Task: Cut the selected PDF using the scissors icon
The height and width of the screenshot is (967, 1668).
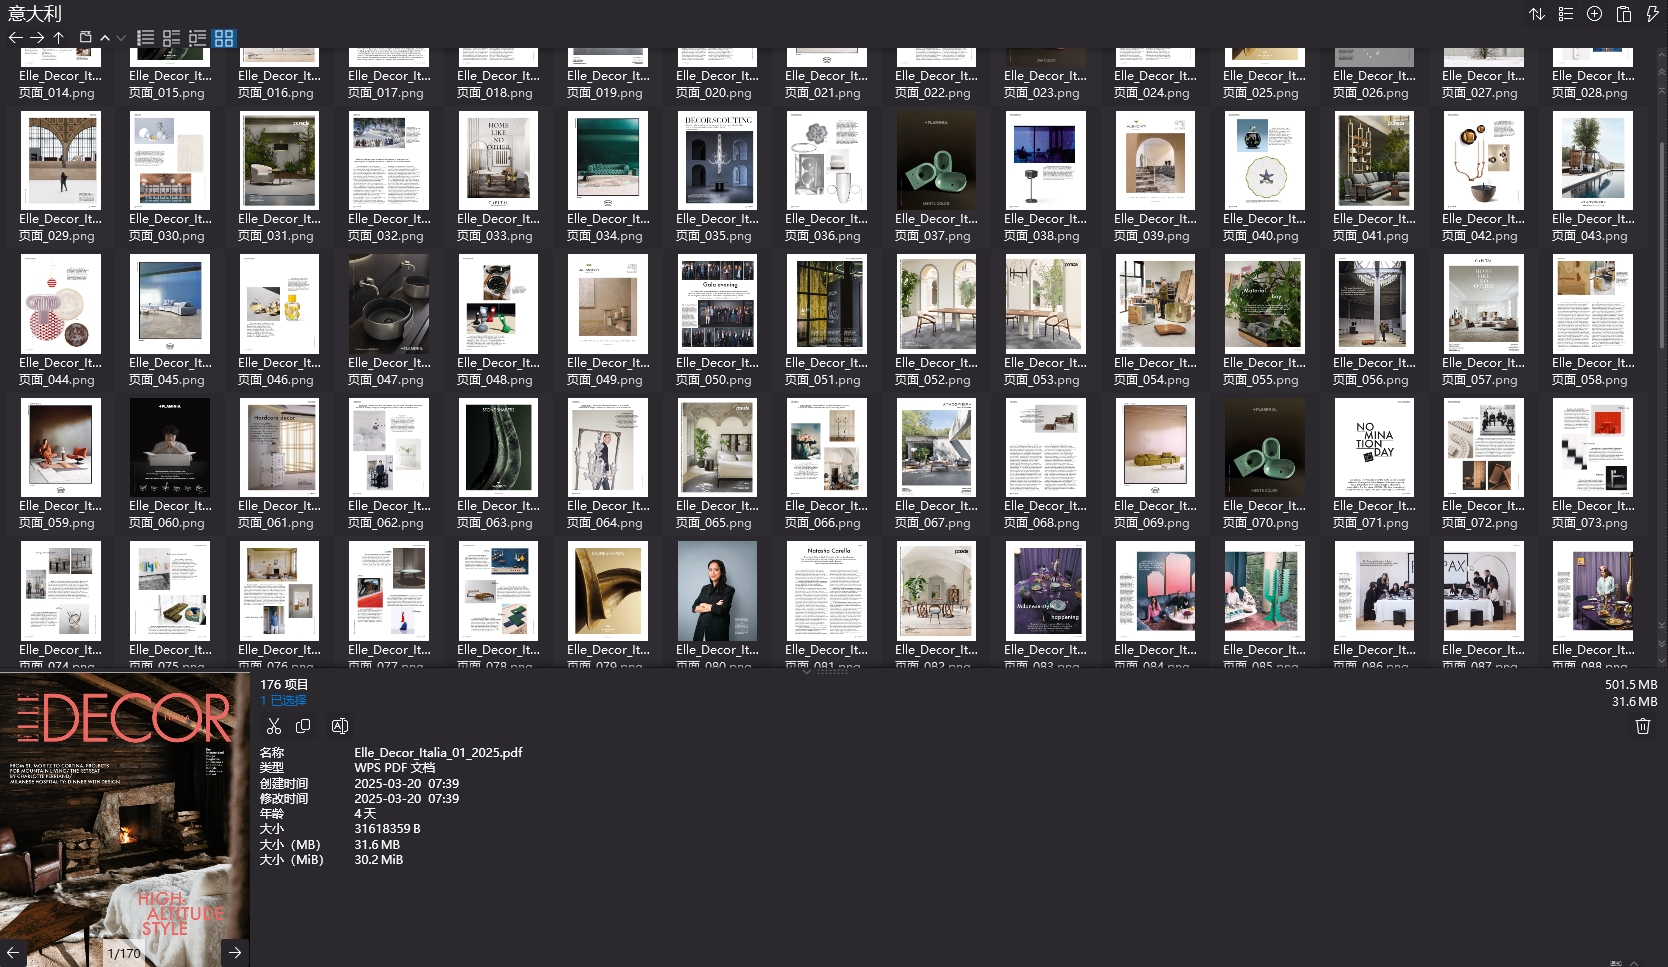Action: point(274,726)
